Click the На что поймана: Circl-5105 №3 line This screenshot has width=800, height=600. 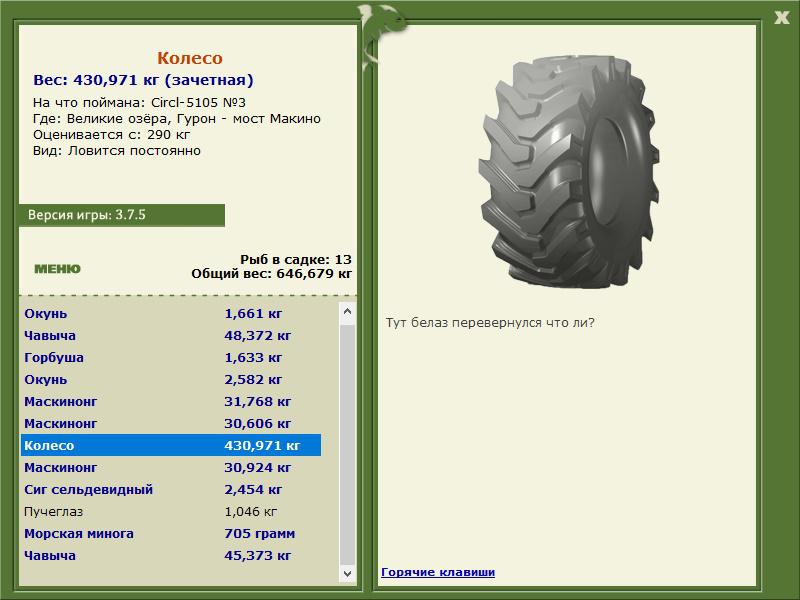[139, 103]
